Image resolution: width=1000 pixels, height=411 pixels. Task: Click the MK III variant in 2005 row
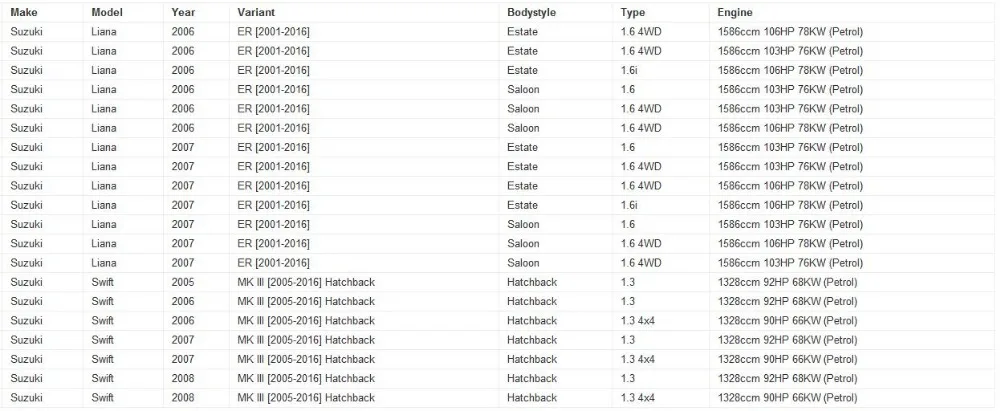click(x=306, y=282)
